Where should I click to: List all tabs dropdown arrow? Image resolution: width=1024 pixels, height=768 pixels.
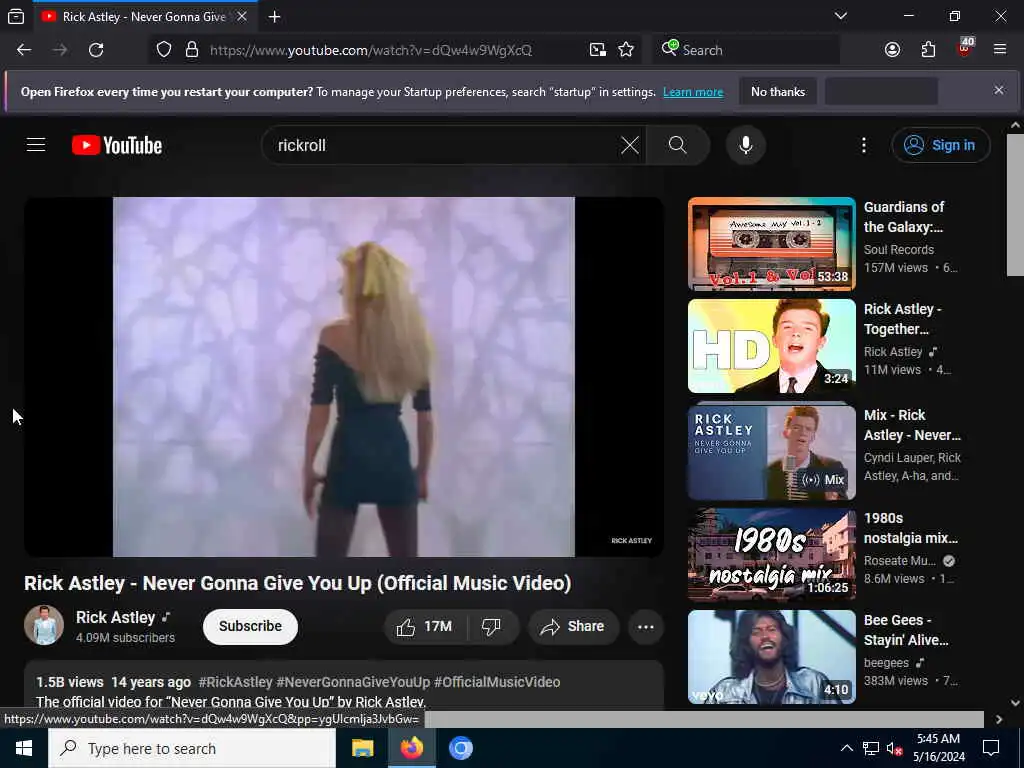[841, 16]
